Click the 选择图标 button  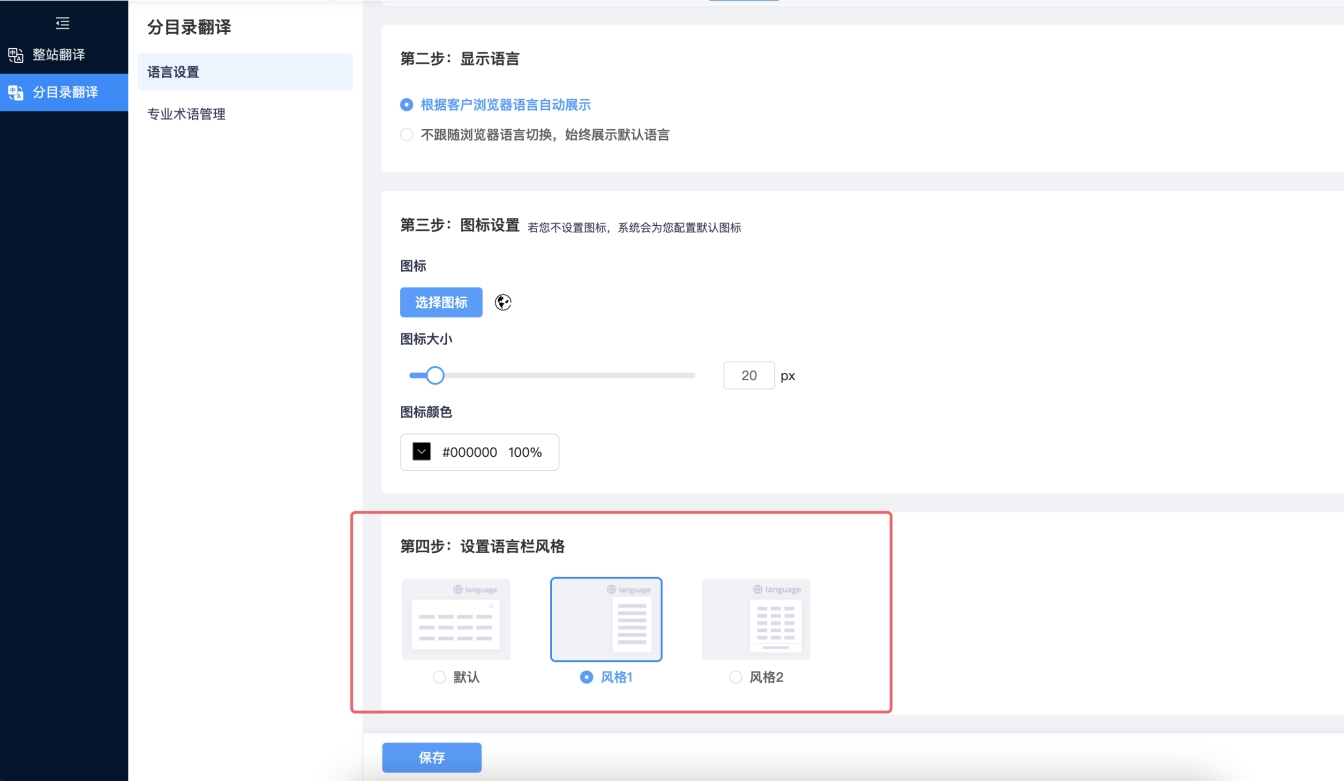[441, 302]
